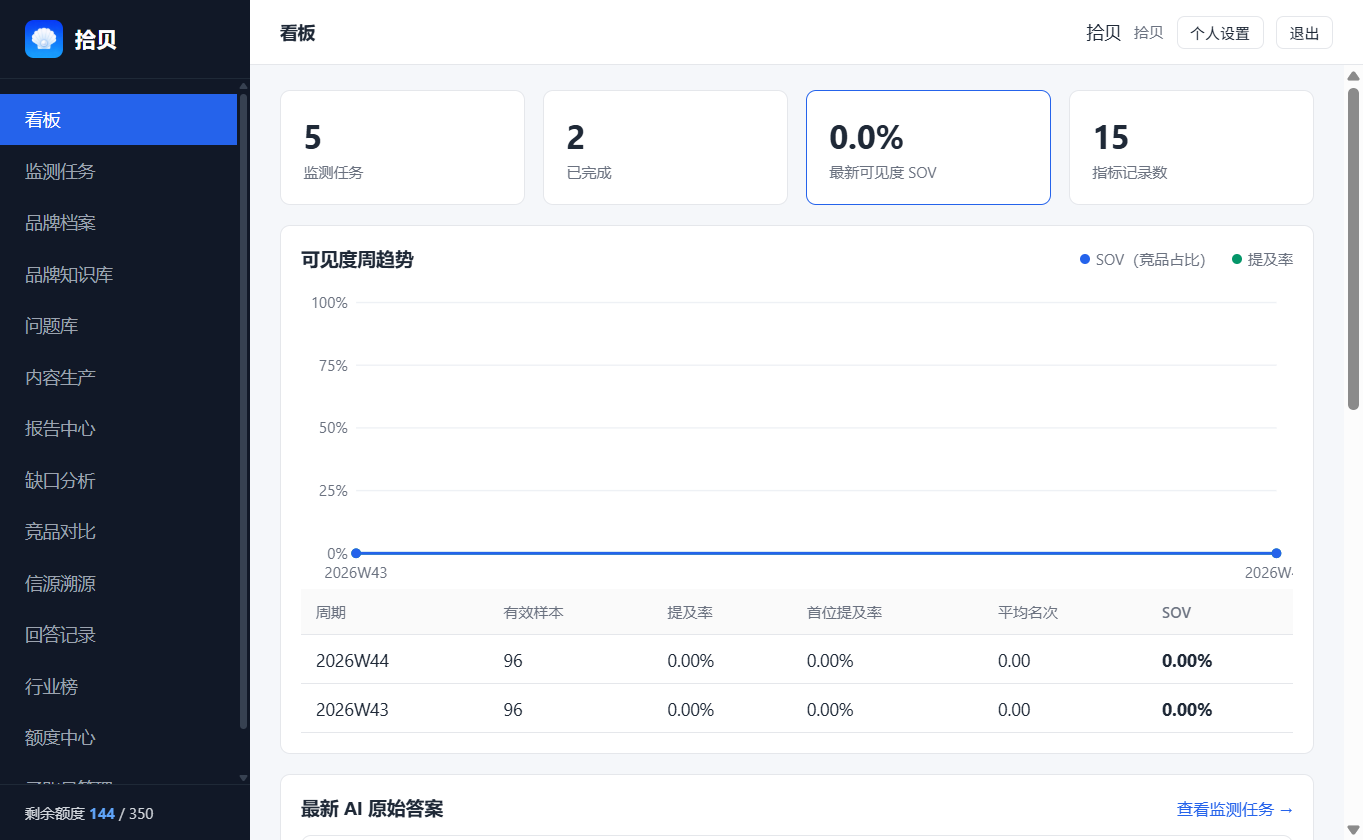Viewport: 1363px width, 840px height.
Task: Open 缺口分析 from the sidebar
Action: 118,480
